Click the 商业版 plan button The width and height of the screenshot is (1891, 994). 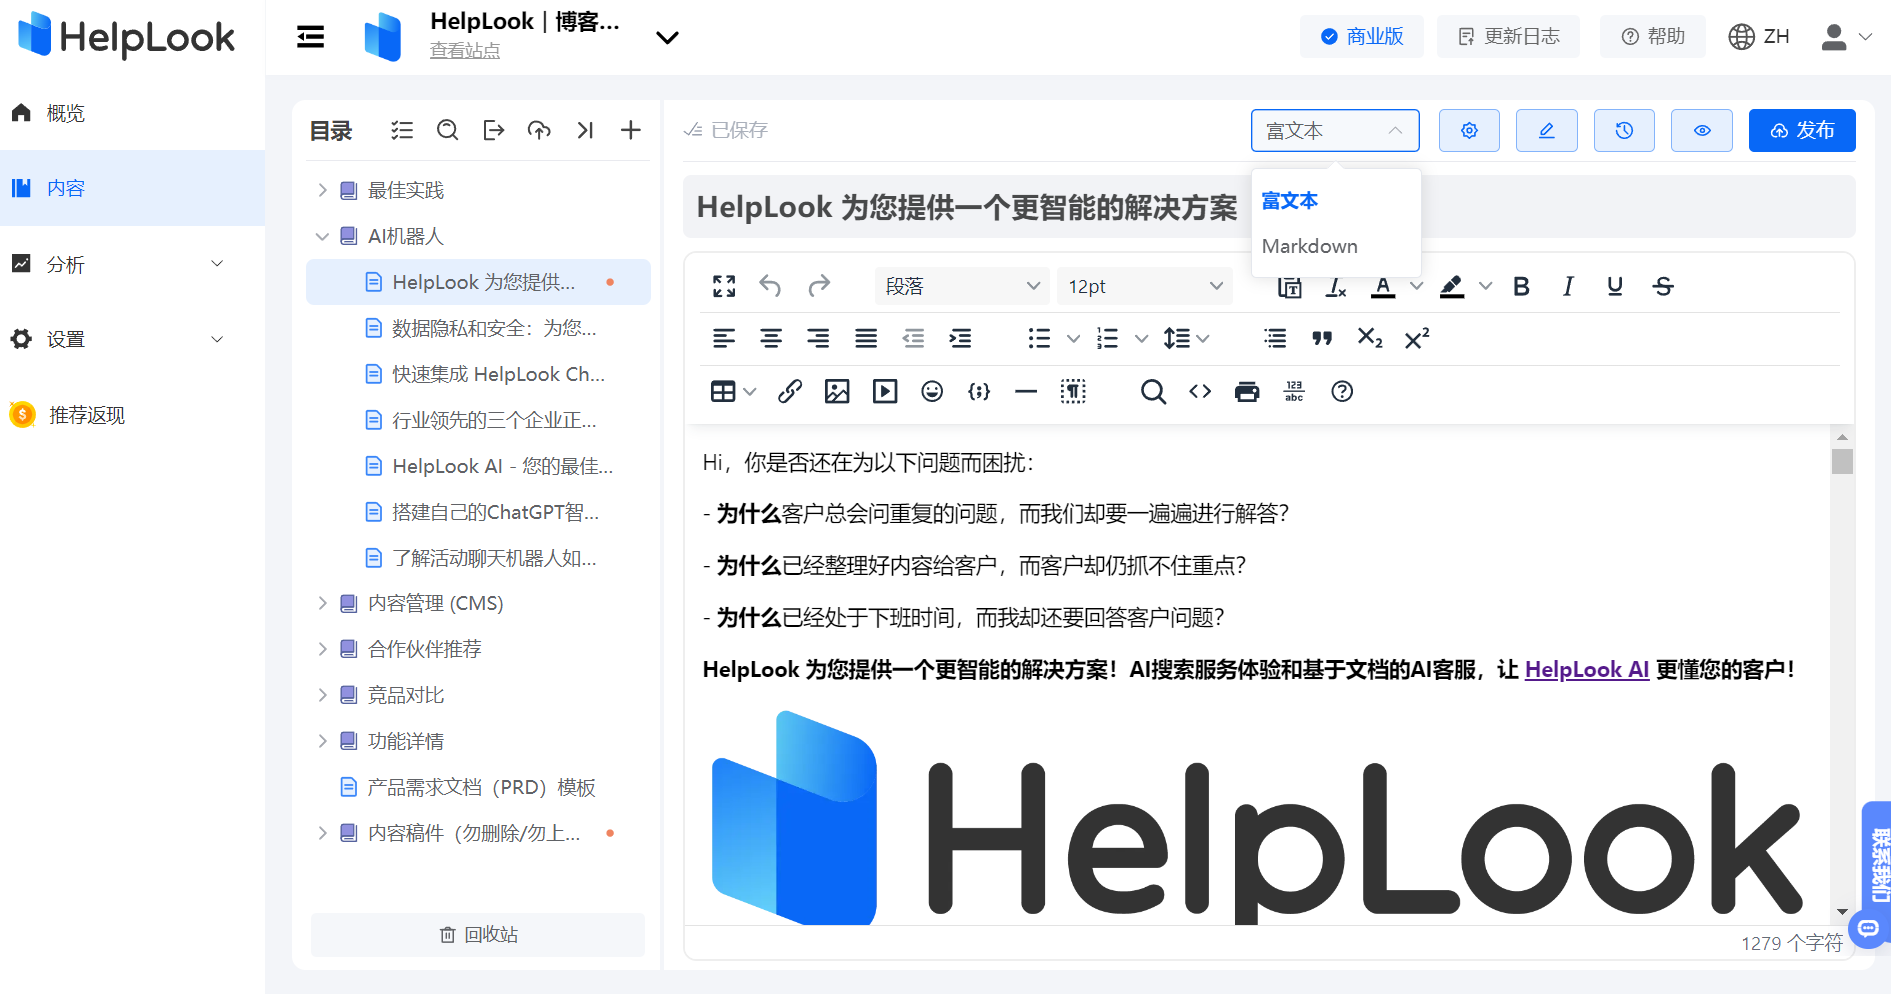click(1362, 36)
